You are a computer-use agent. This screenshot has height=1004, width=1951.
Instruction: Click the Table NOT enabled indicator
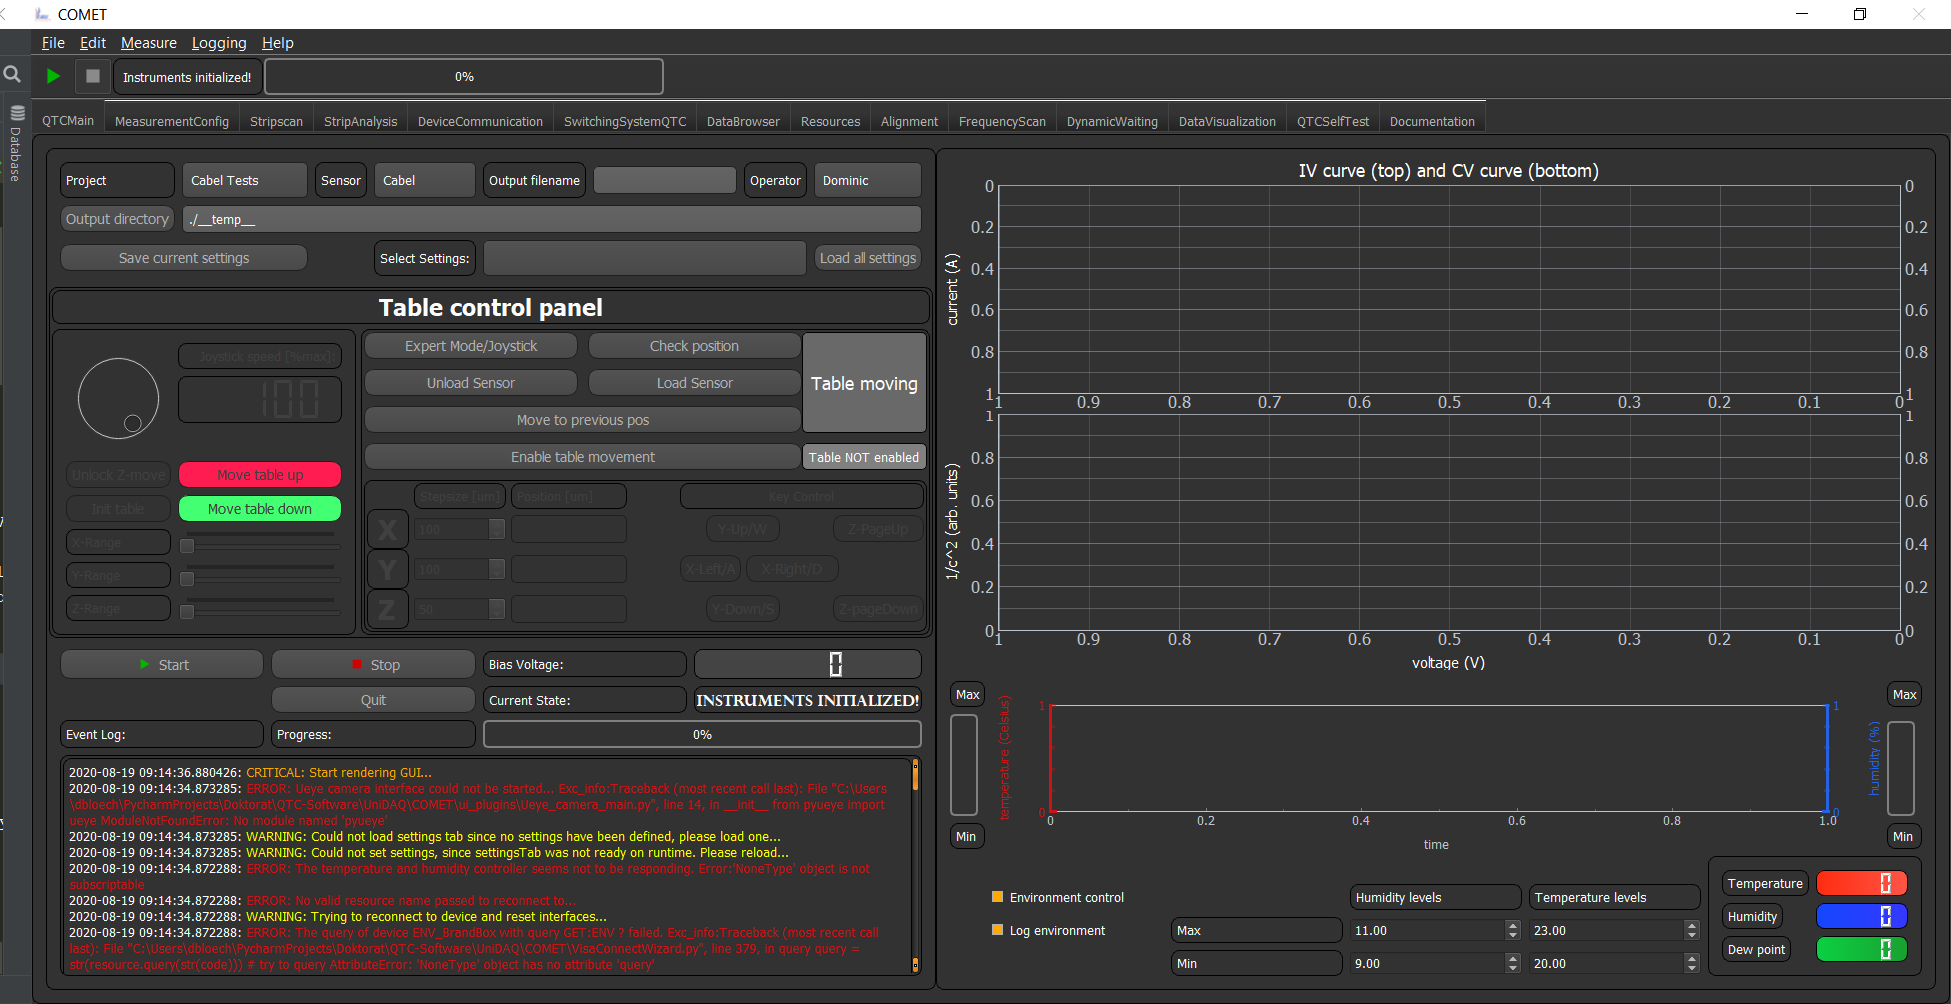(x=864, y=457)
